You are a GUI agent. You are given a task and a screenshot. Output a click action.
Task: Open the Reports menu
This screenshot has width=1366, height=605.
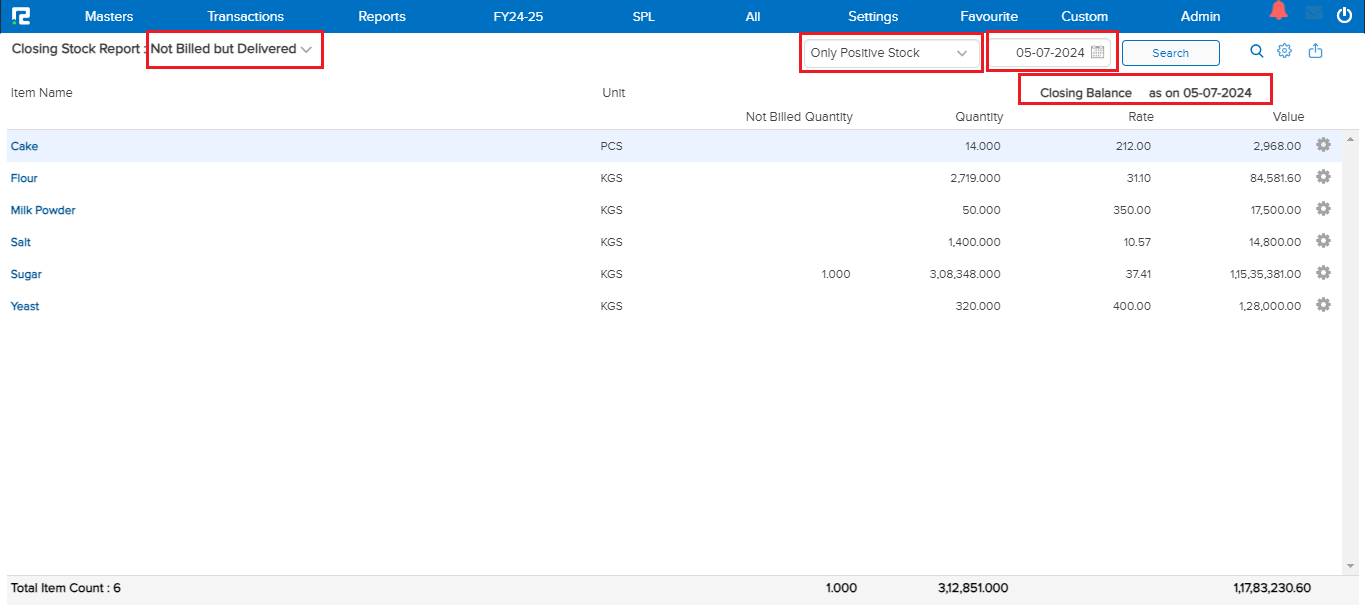tap(382, 16)
